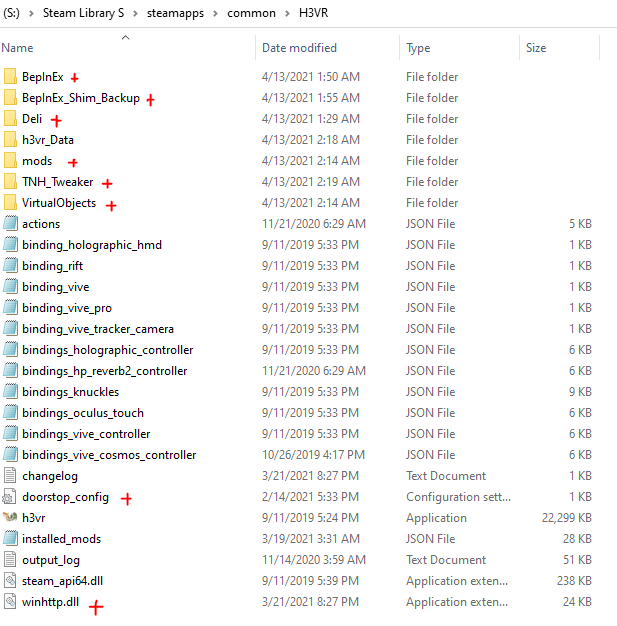
Task: Click the BepInEx_Shim_Backup folder icon
Action: pos(10,97)
